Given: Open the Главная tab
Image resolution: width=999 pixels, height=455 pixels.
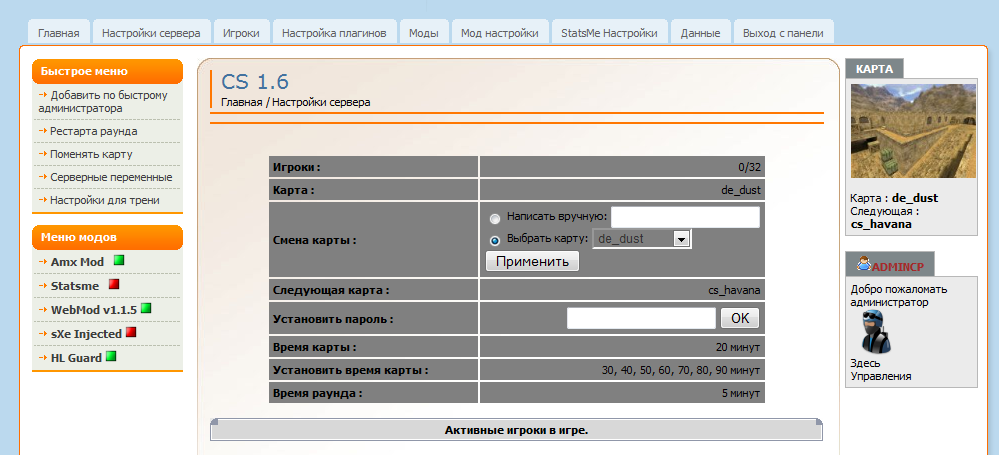Looking at the screenshot, I should [x=59, y=33].
